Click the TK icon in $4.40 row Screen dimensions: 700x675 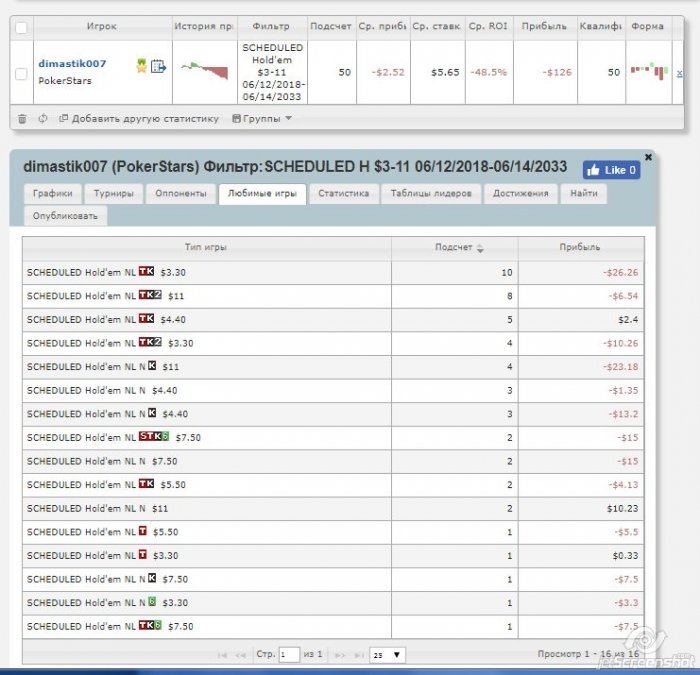pos(146,319)
